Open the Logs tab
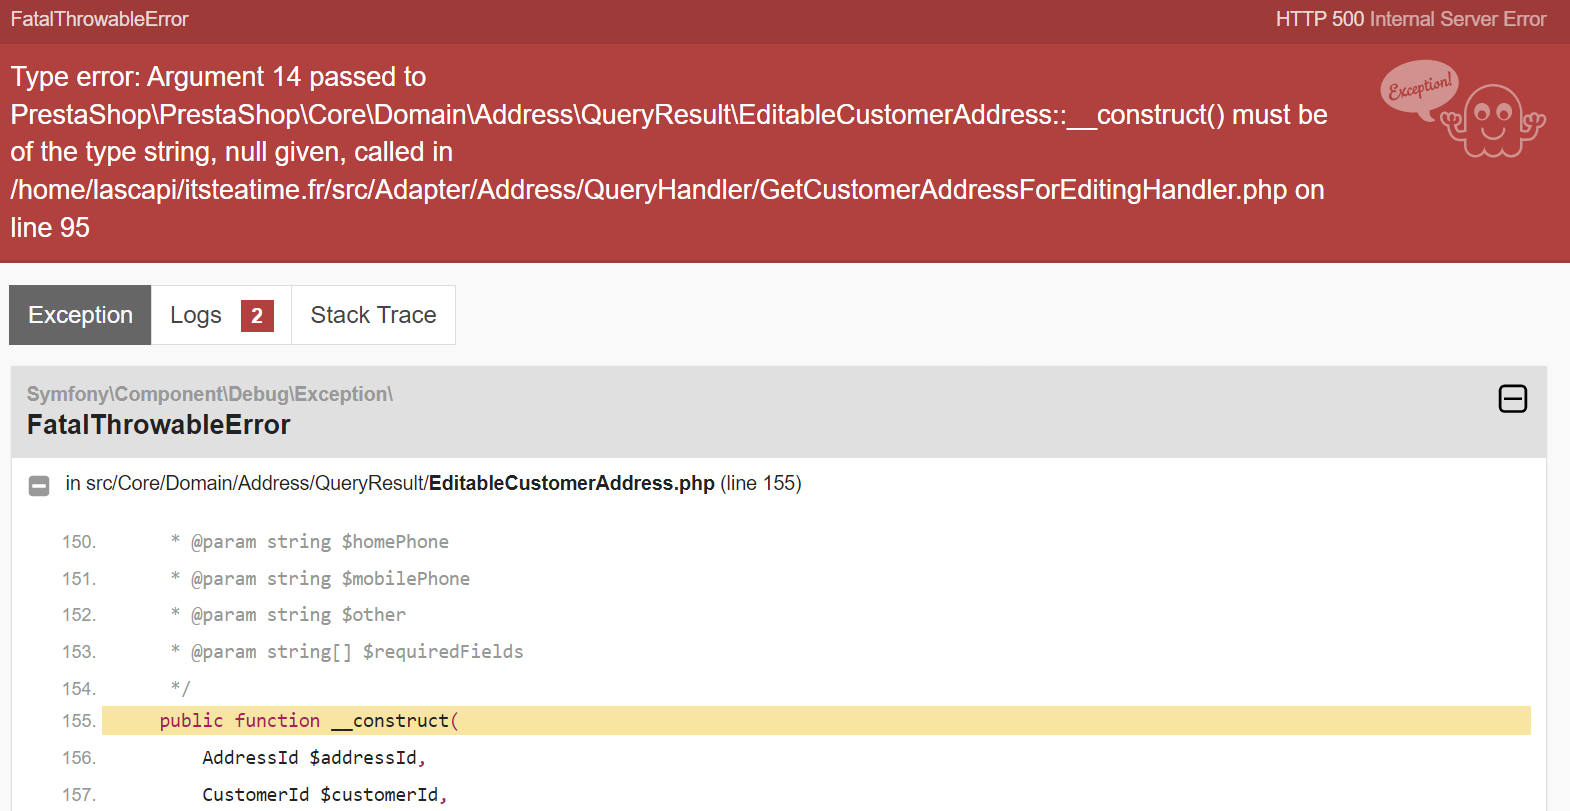 click(x=221, y=315)
